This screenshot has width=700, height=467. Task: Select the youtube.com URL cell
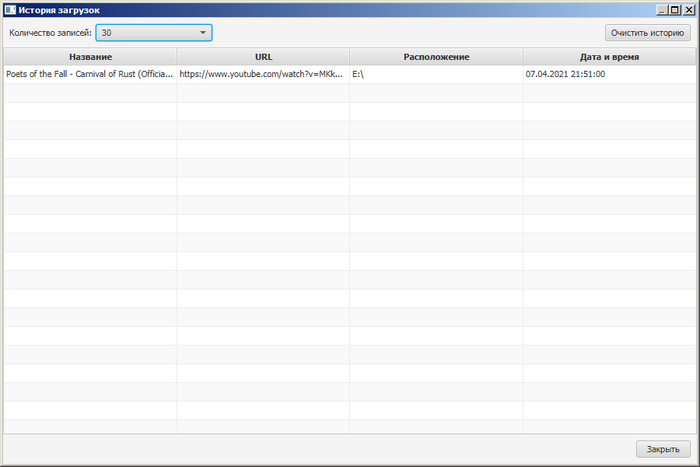[x=263, y=74]
